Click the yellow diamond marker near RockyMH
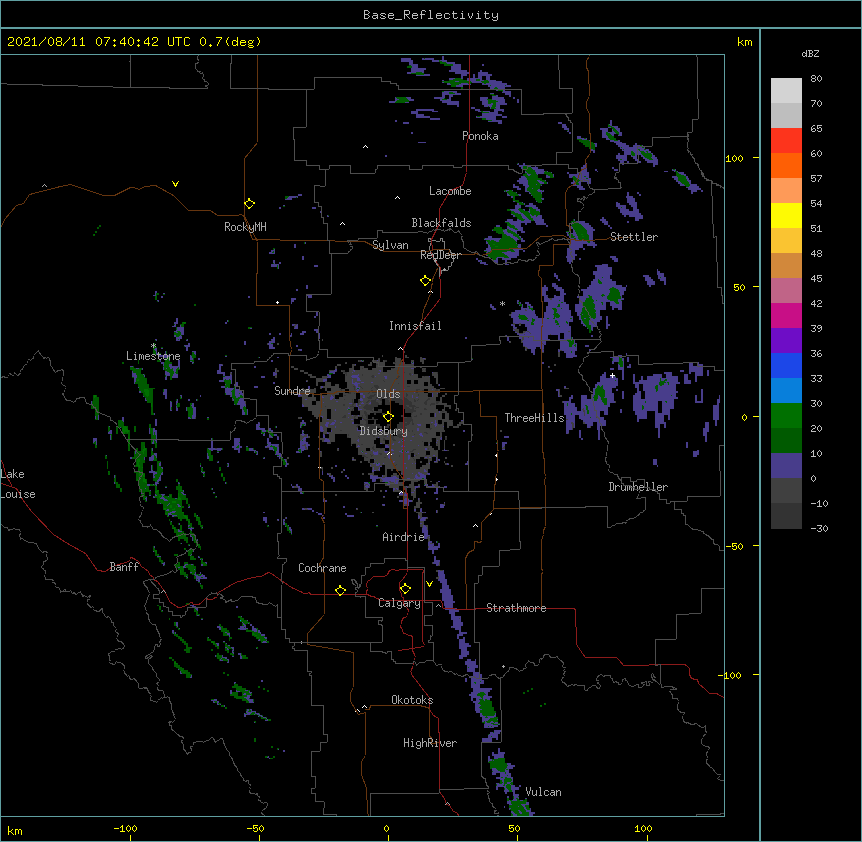Screen dimensions: 862x842 pyautogui.click(x=250, y=204)
